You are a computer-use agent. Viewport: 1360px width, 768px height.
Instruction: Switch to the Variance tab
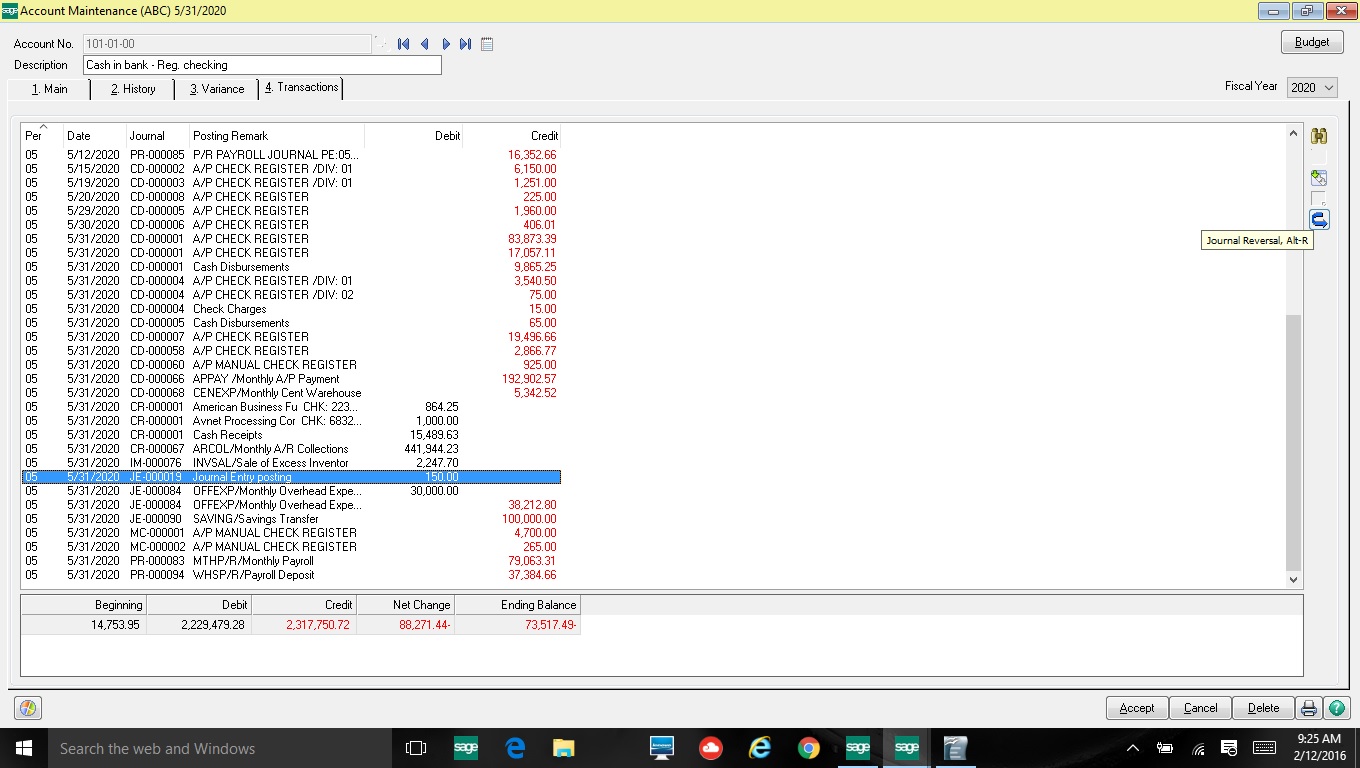point(217,89)
